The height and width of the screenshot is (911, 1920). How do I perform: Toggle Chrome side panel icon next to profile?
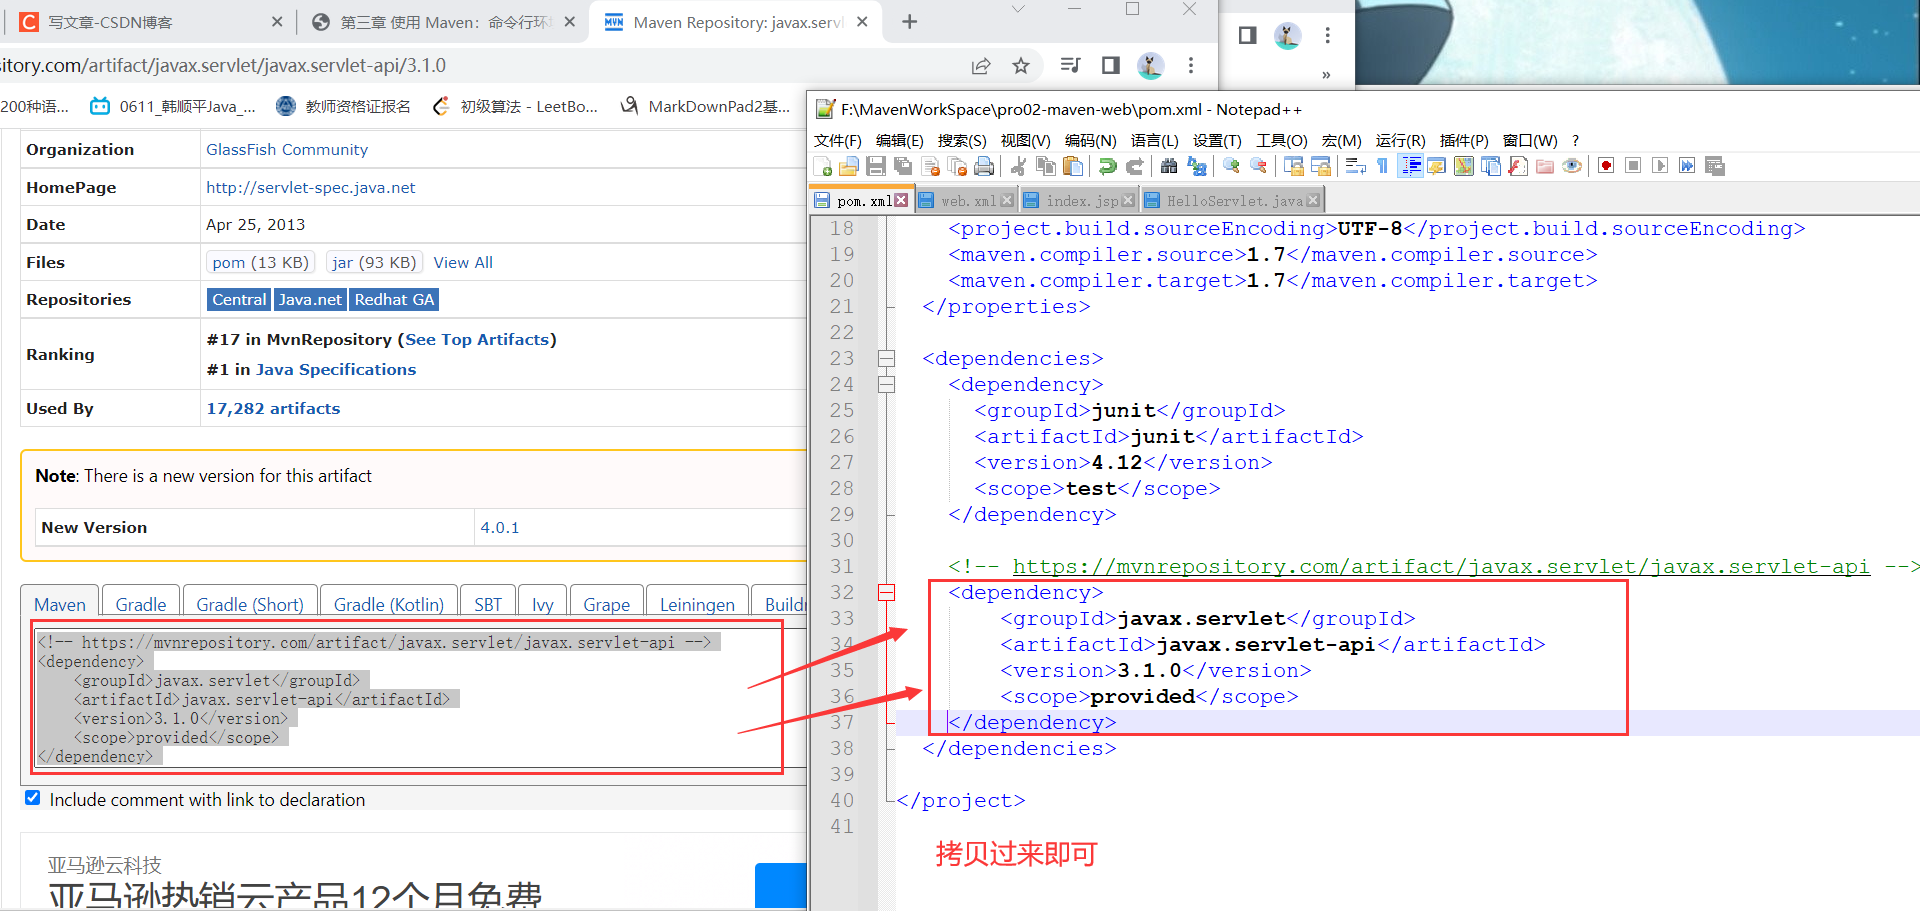click(1110, 66)
